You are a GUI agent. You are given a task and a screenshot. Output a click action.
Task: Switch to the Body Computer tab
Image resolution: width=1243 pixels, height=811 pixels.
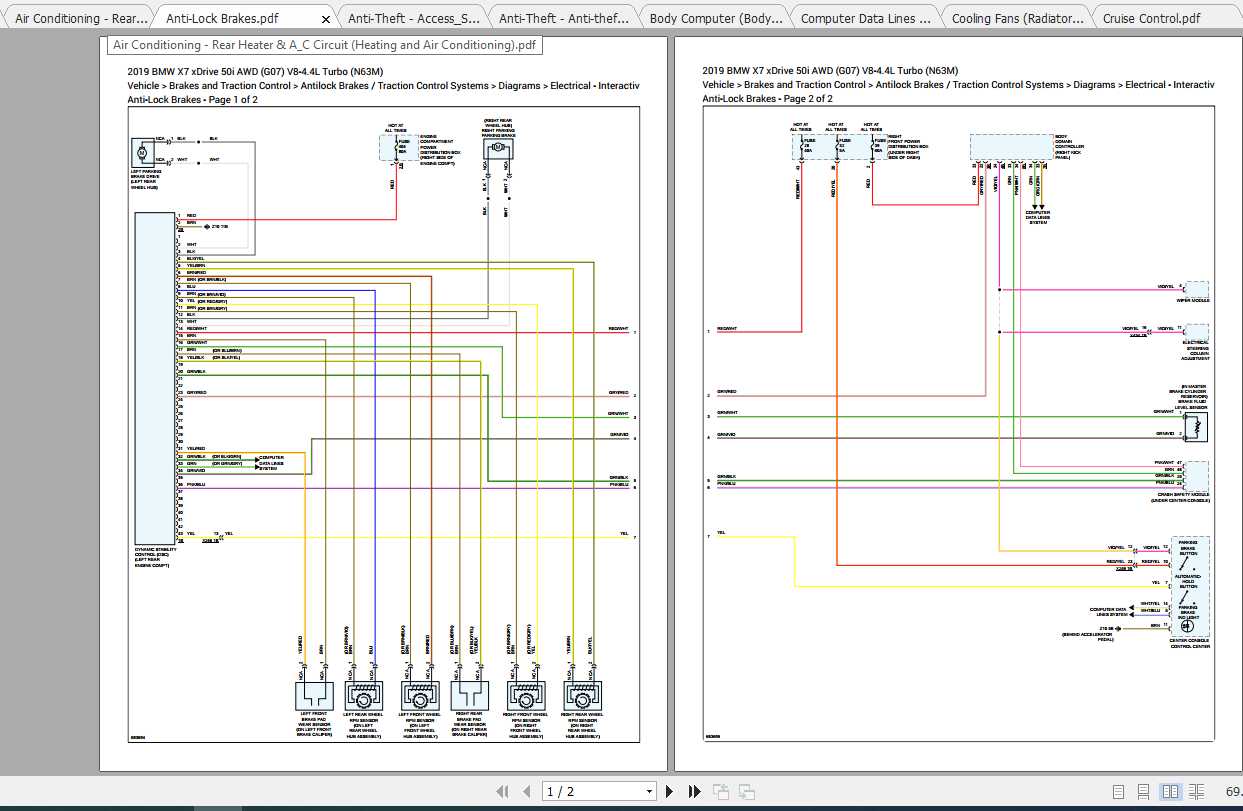click(716, 18)
